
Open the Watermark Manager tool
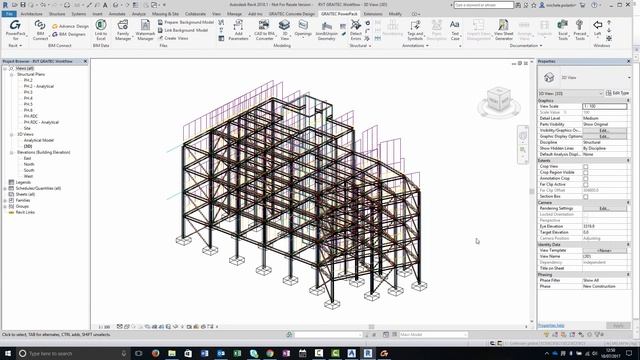click(x=145, y=30)
